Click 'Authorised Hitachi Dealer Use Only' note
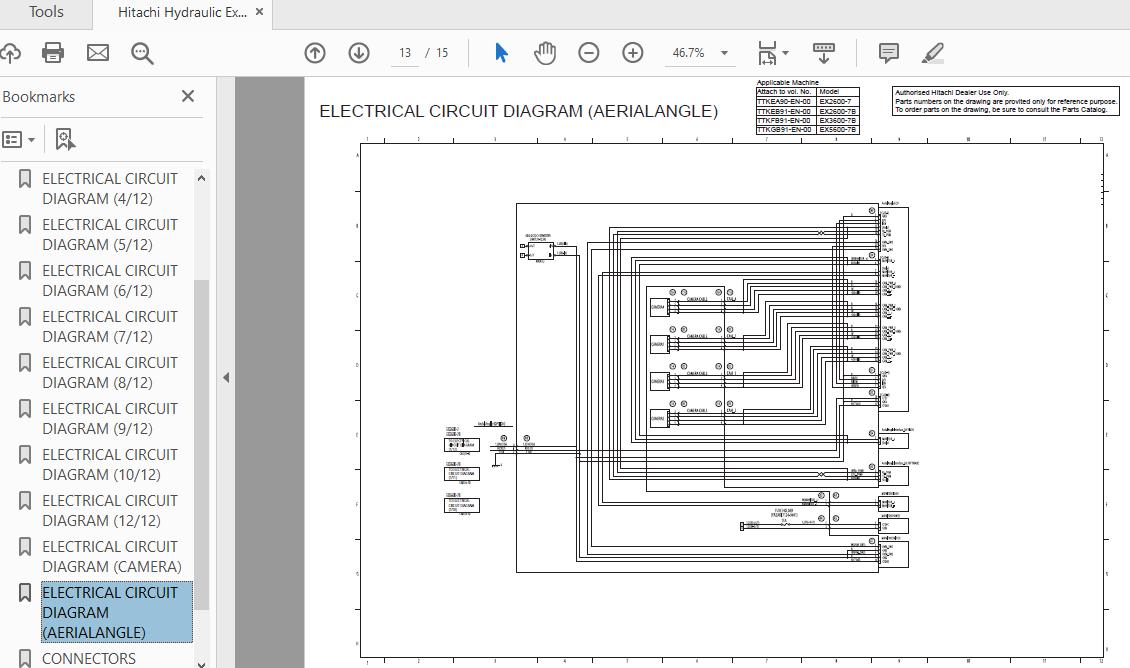The image size is (1130, 668). 951,93
